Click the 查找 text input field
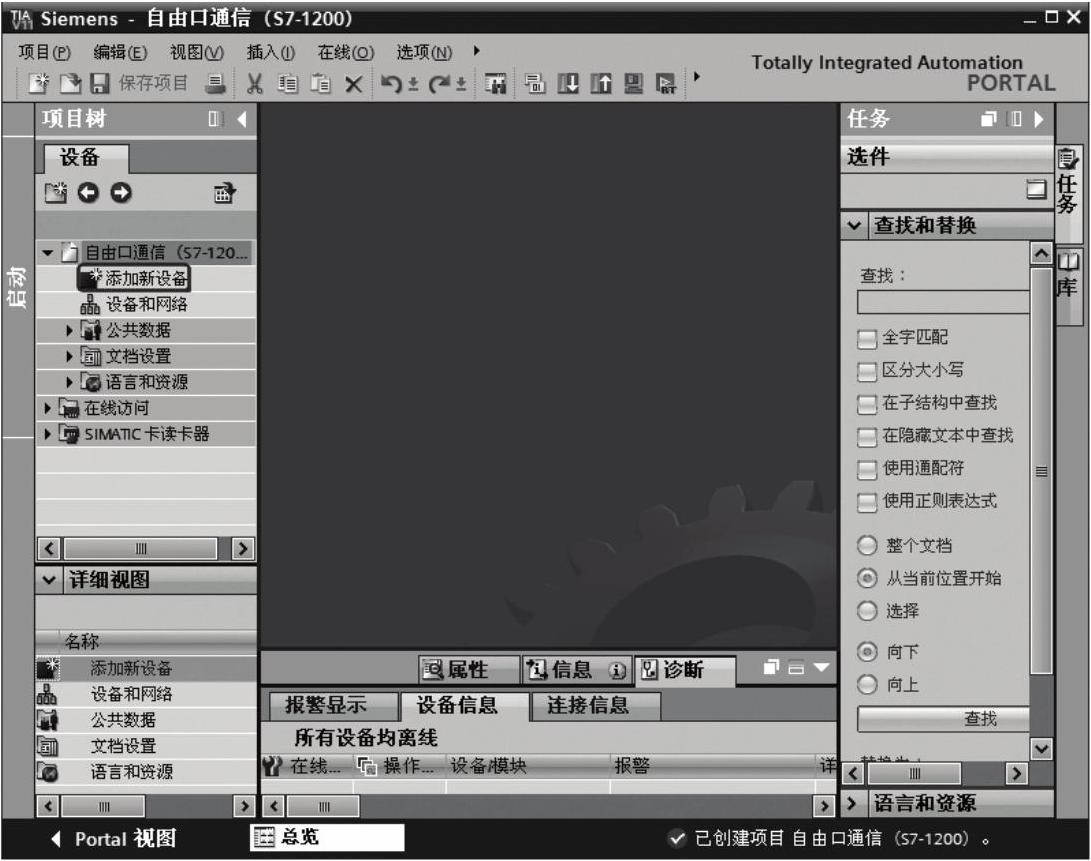 (943, 303)
